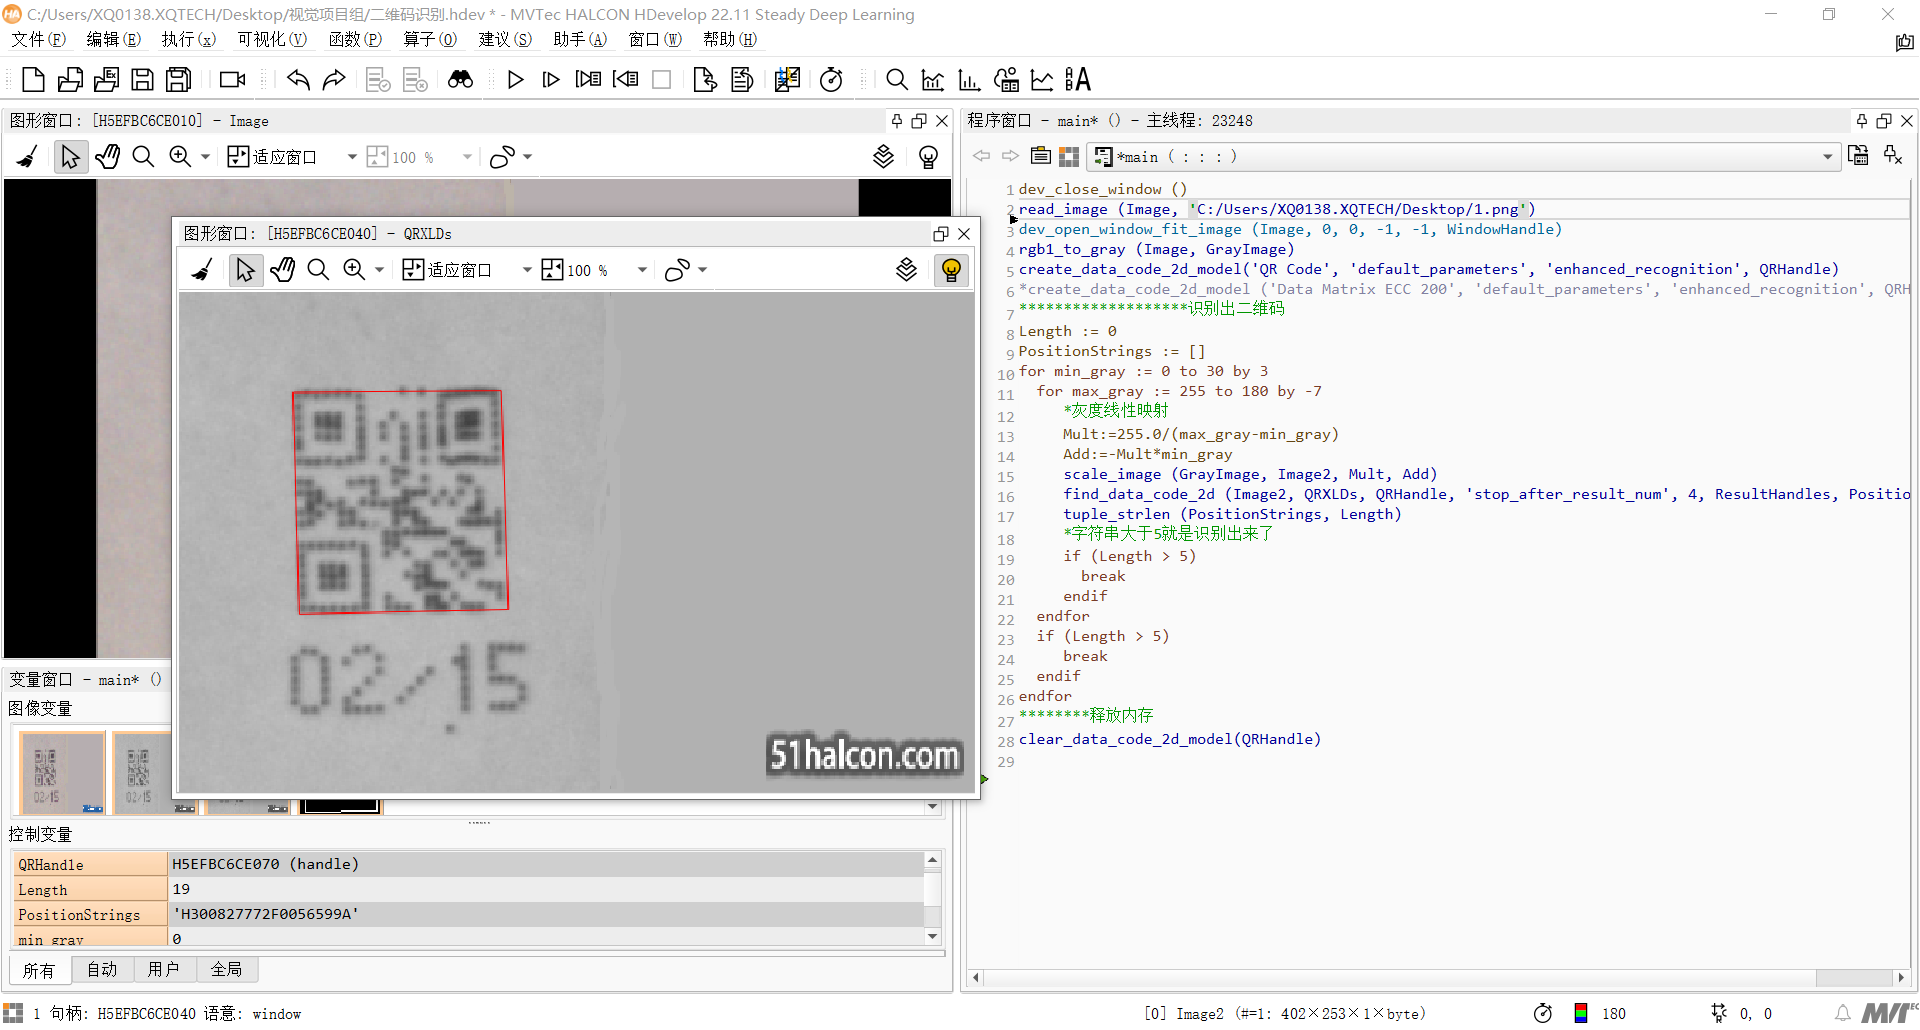The image size is (1920, 1030).
Task: Undo the last edit
Action: pos(298,80)
